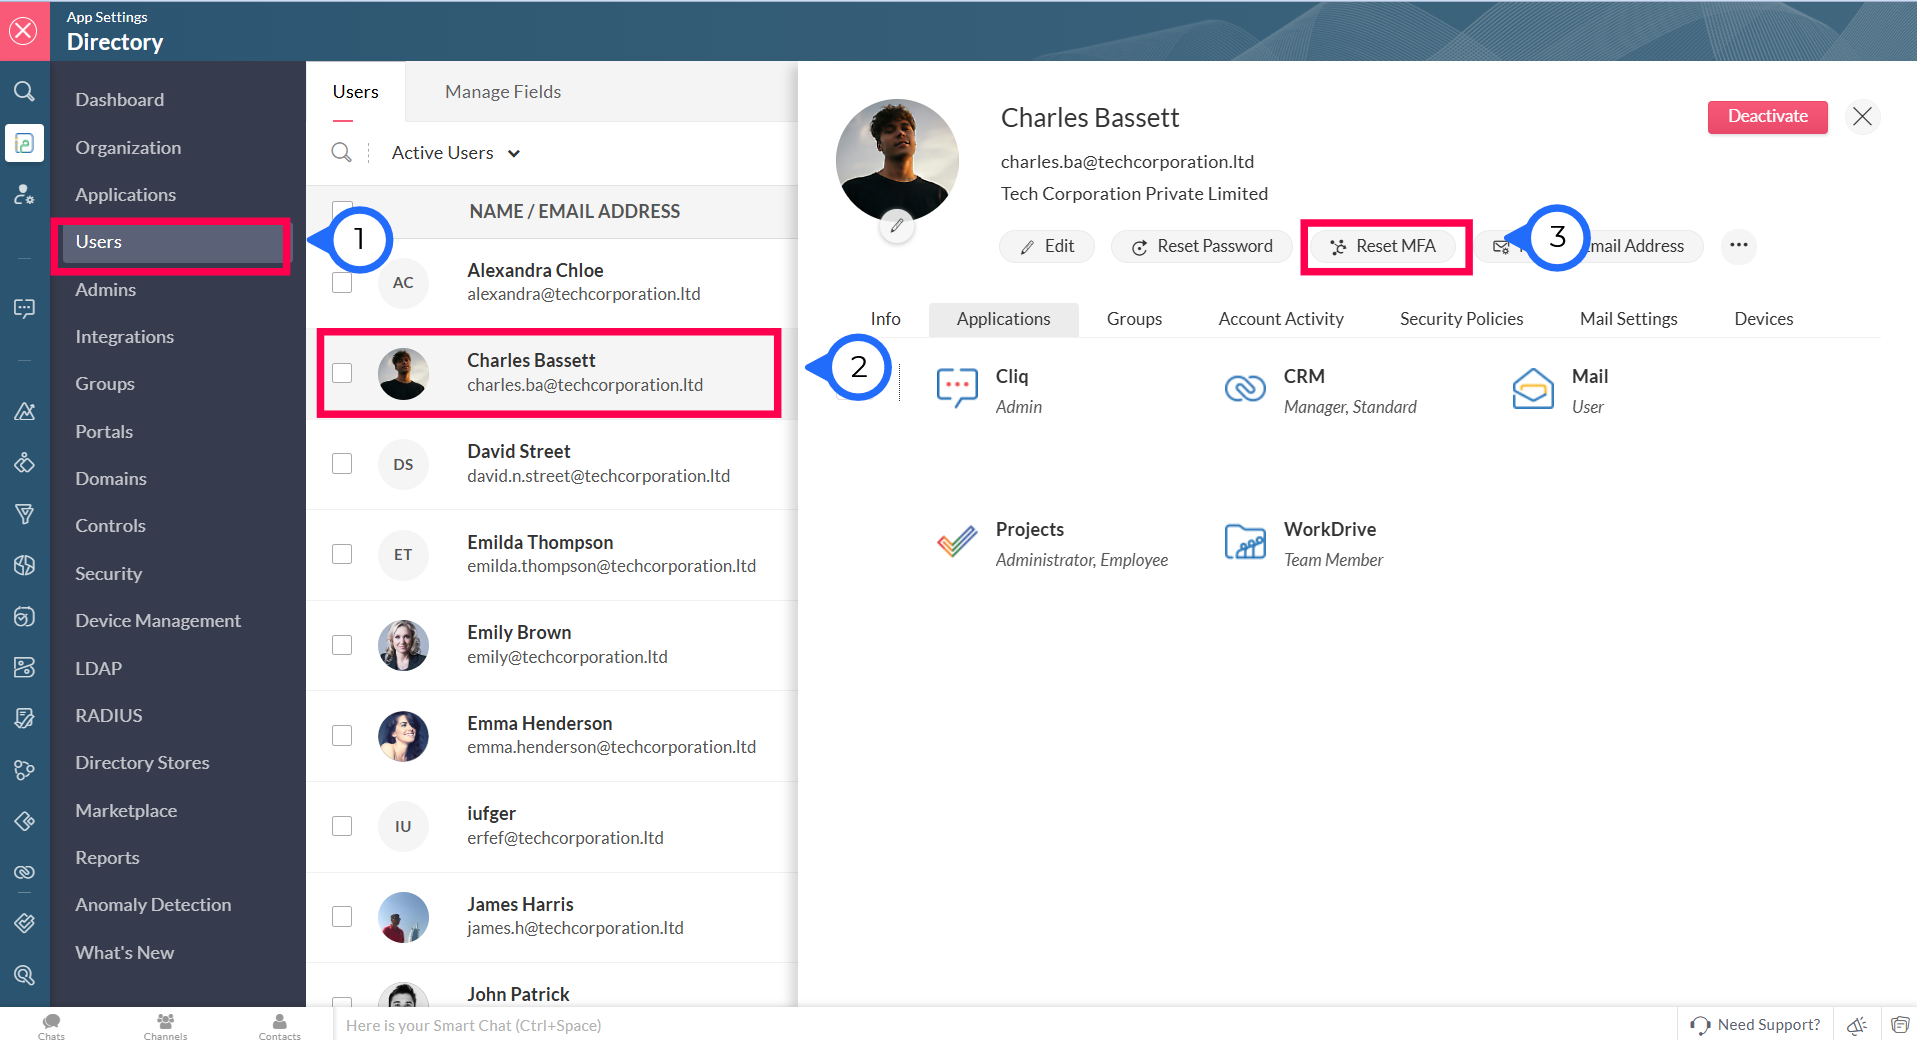Open the Security Policies tab

(1461, 319)
